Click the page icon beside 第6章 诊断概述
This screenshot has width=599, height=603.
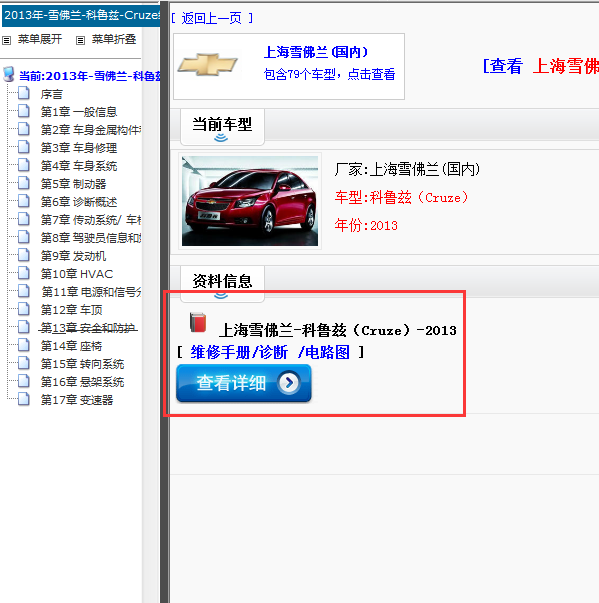point(24,201)
